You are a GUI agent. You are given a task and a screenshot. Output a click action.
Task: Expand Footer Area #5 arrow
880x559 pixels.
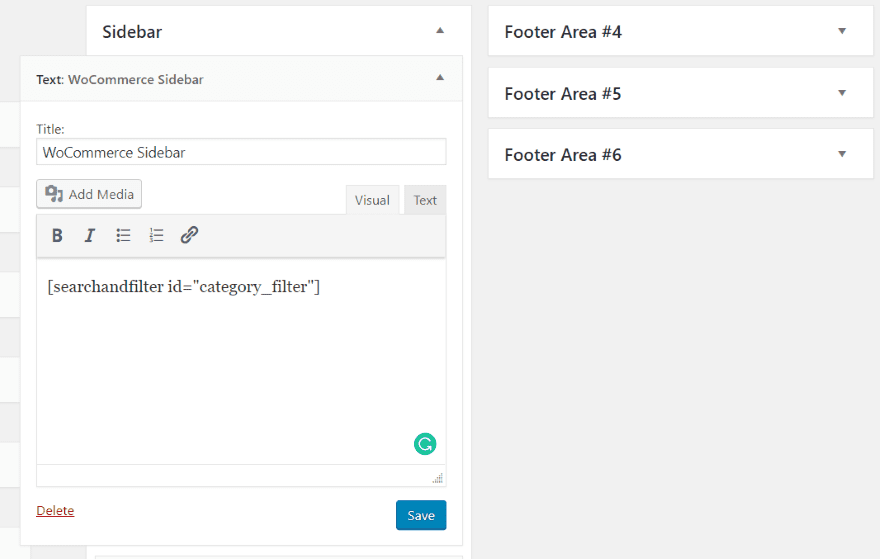(842, 93)
